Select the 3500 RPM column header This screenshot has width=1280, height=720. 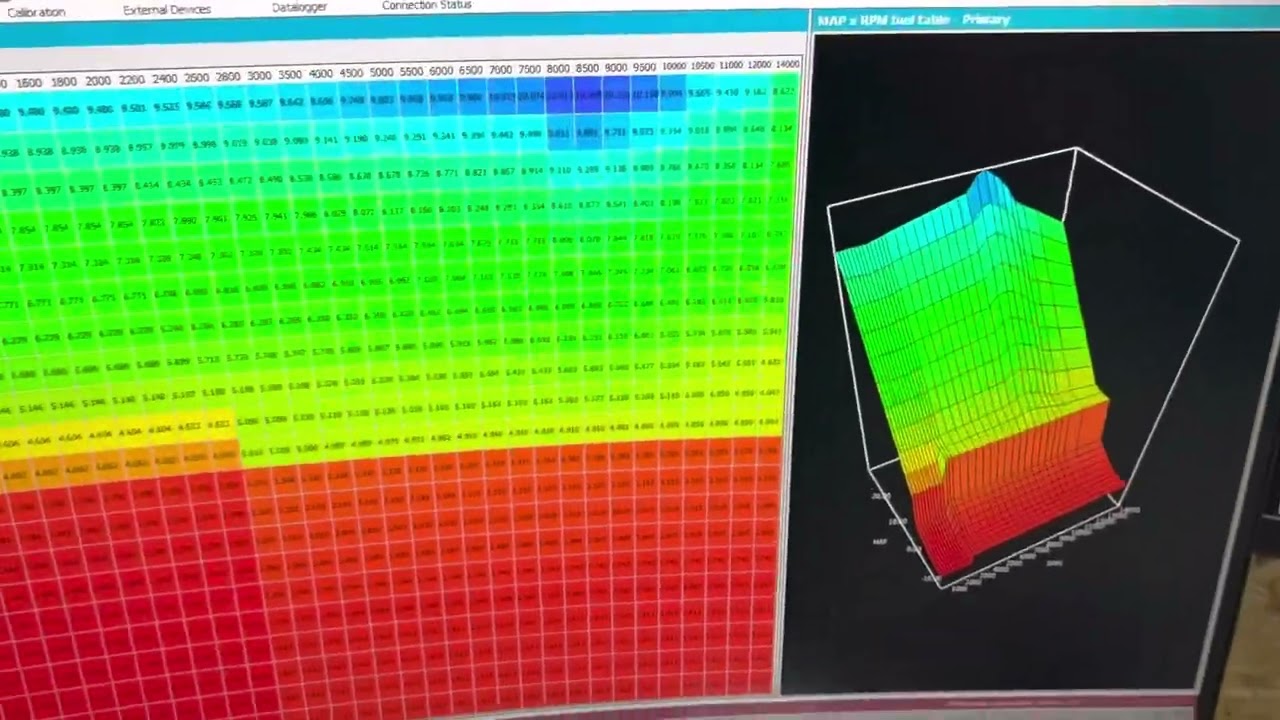coord(290,75)
